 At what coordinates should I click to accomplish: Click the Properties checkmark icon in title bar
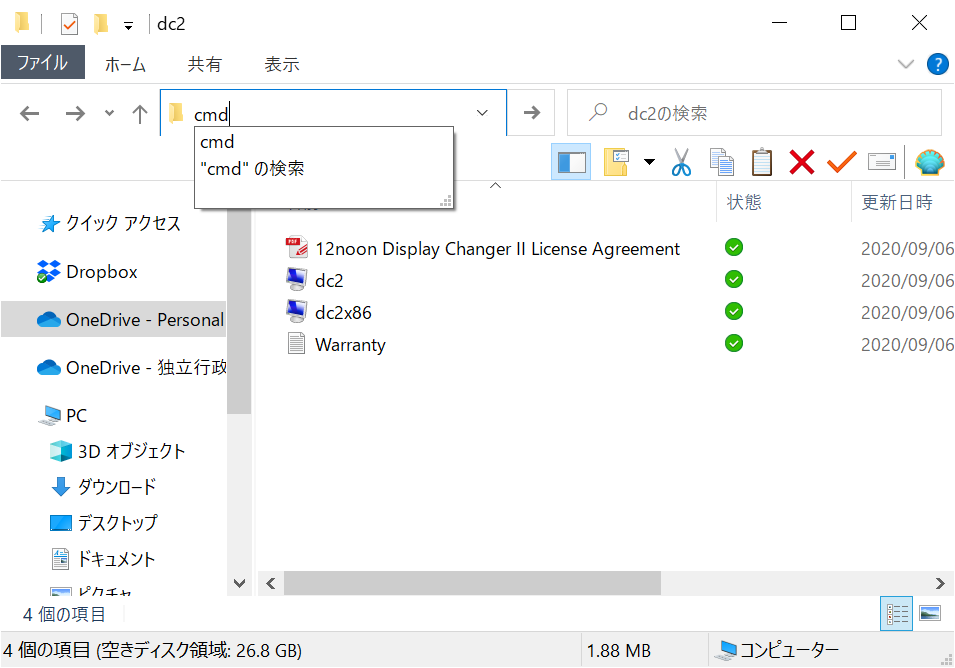click(x=69, y=24)
